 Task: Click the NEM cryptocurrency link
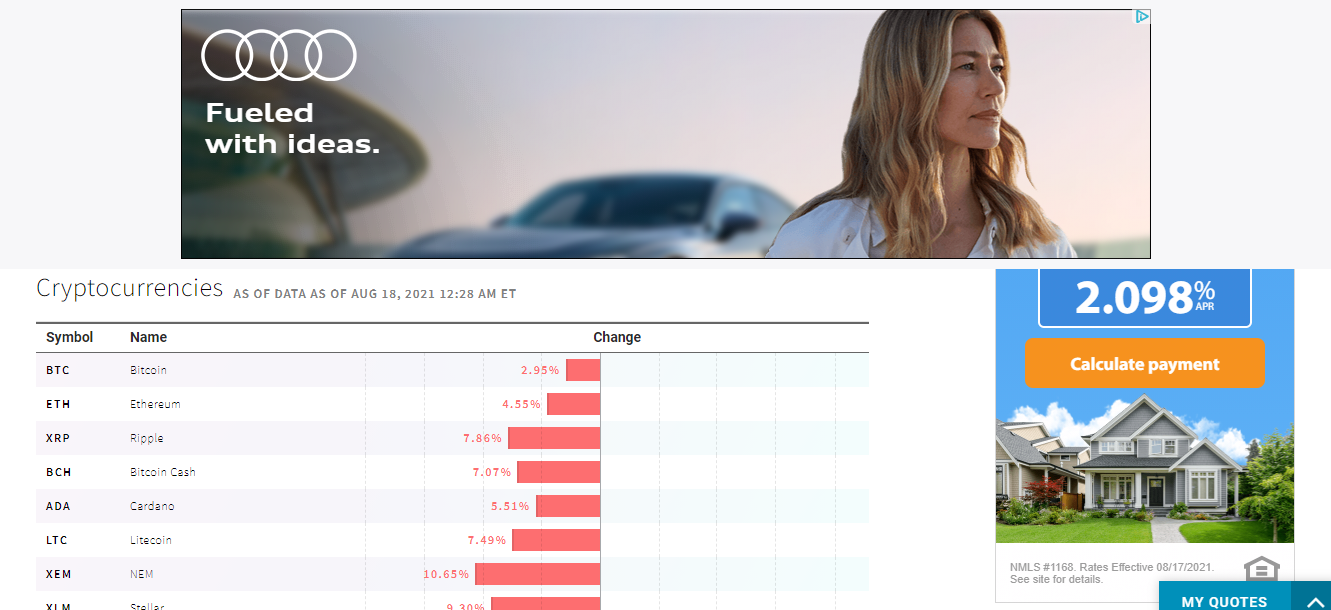(141, 574)
